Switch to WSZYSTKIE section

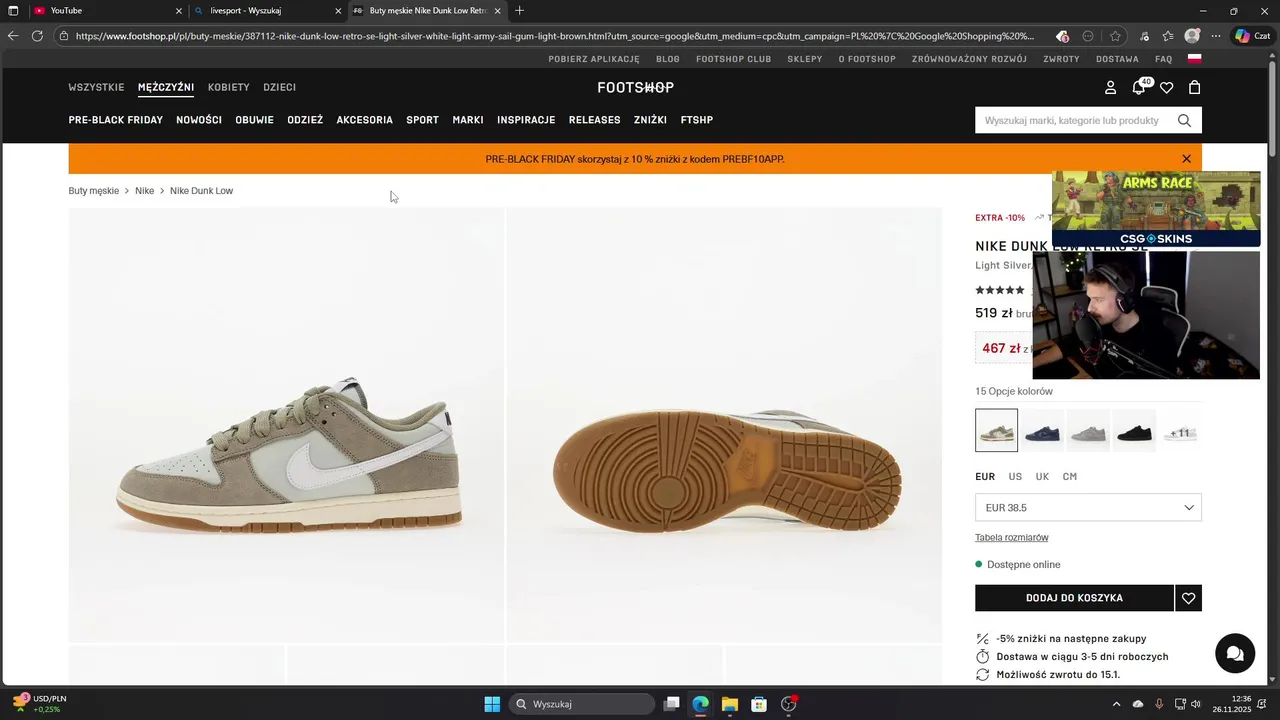pyautogui.click(x=96, y=87)
